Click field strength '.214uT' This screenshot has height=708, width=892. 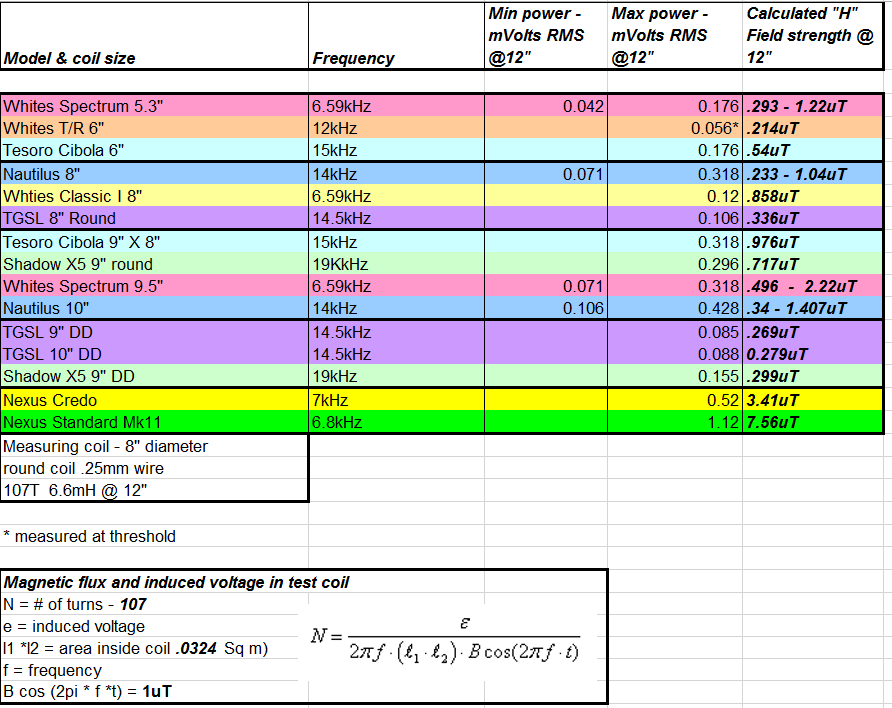(x=813, y=129)
